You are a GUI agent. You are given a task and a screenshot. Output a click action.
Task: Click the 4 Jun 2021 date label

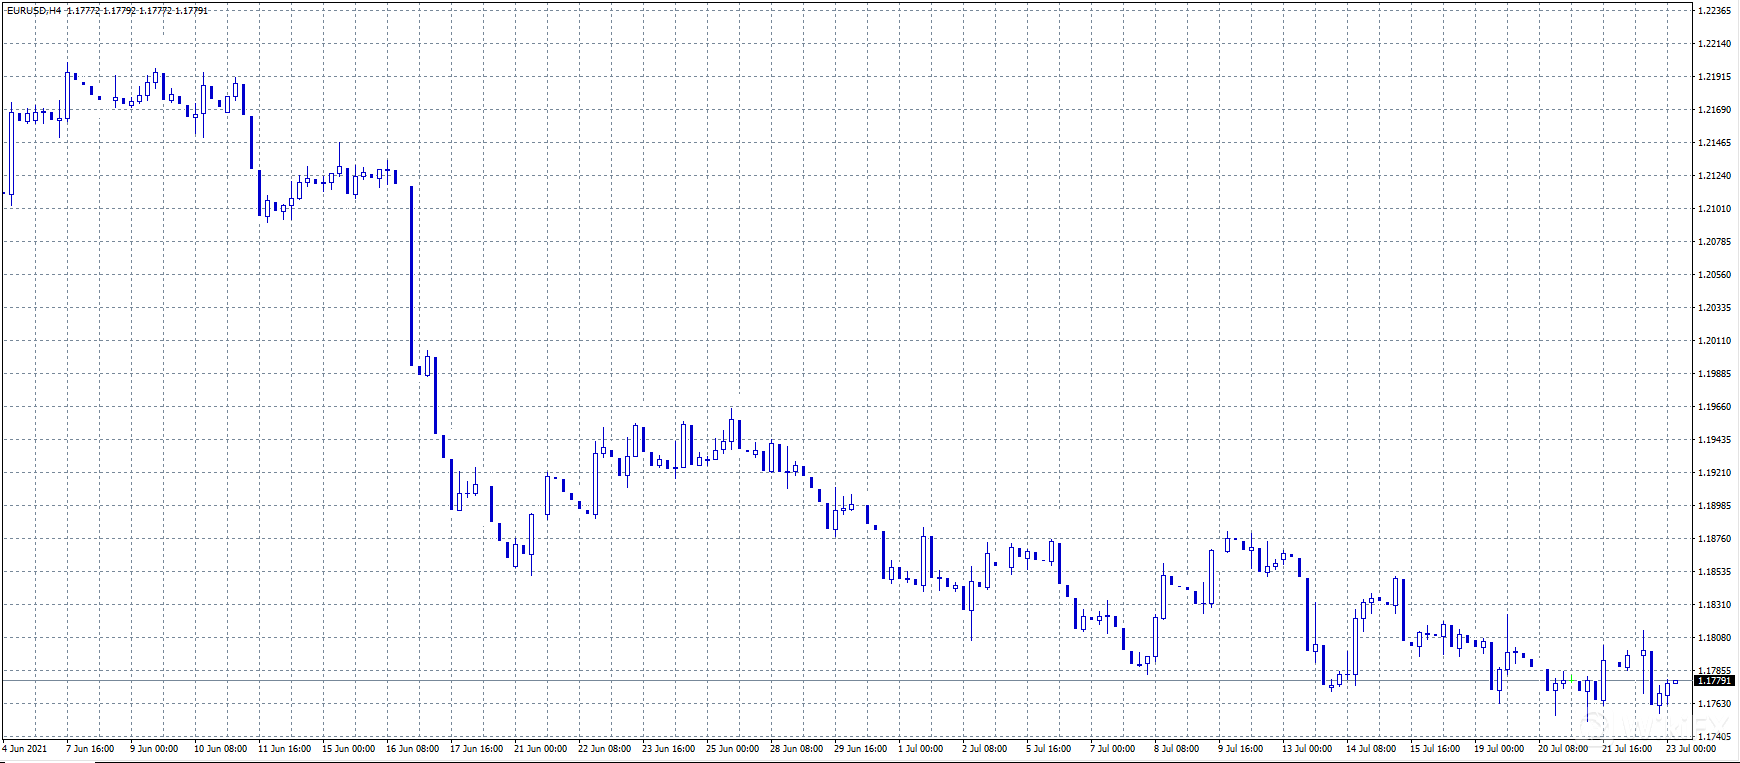26,749
